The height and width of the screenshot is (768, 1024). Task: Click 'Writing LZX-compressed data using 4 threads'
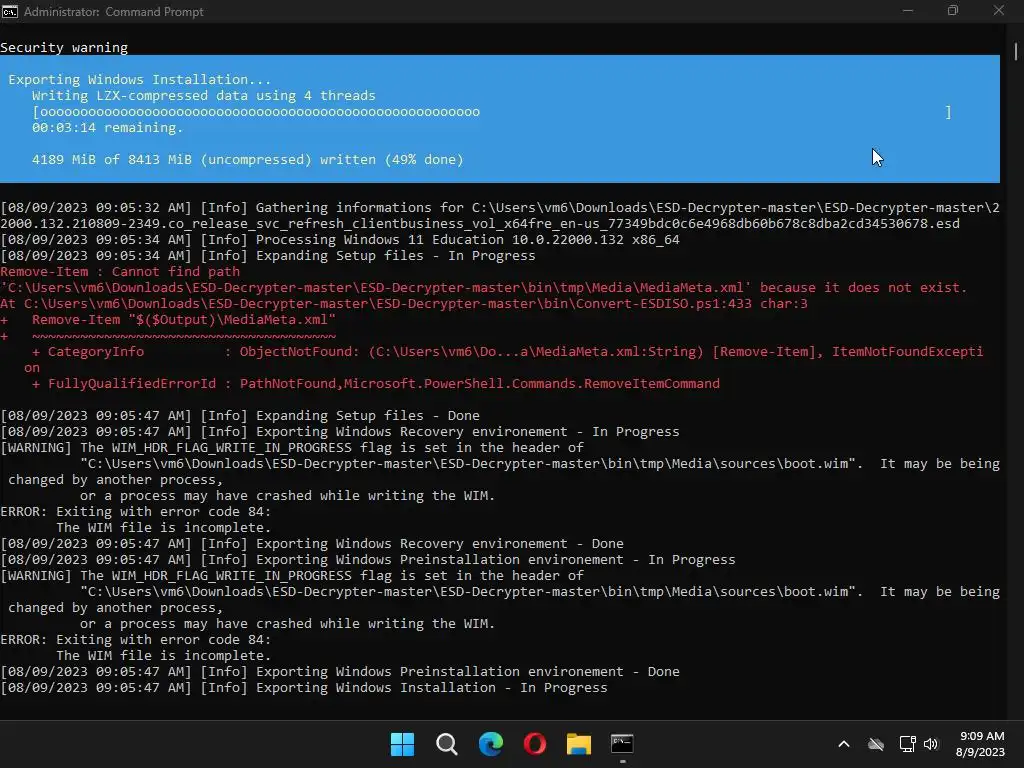click(x=204, y=95)
